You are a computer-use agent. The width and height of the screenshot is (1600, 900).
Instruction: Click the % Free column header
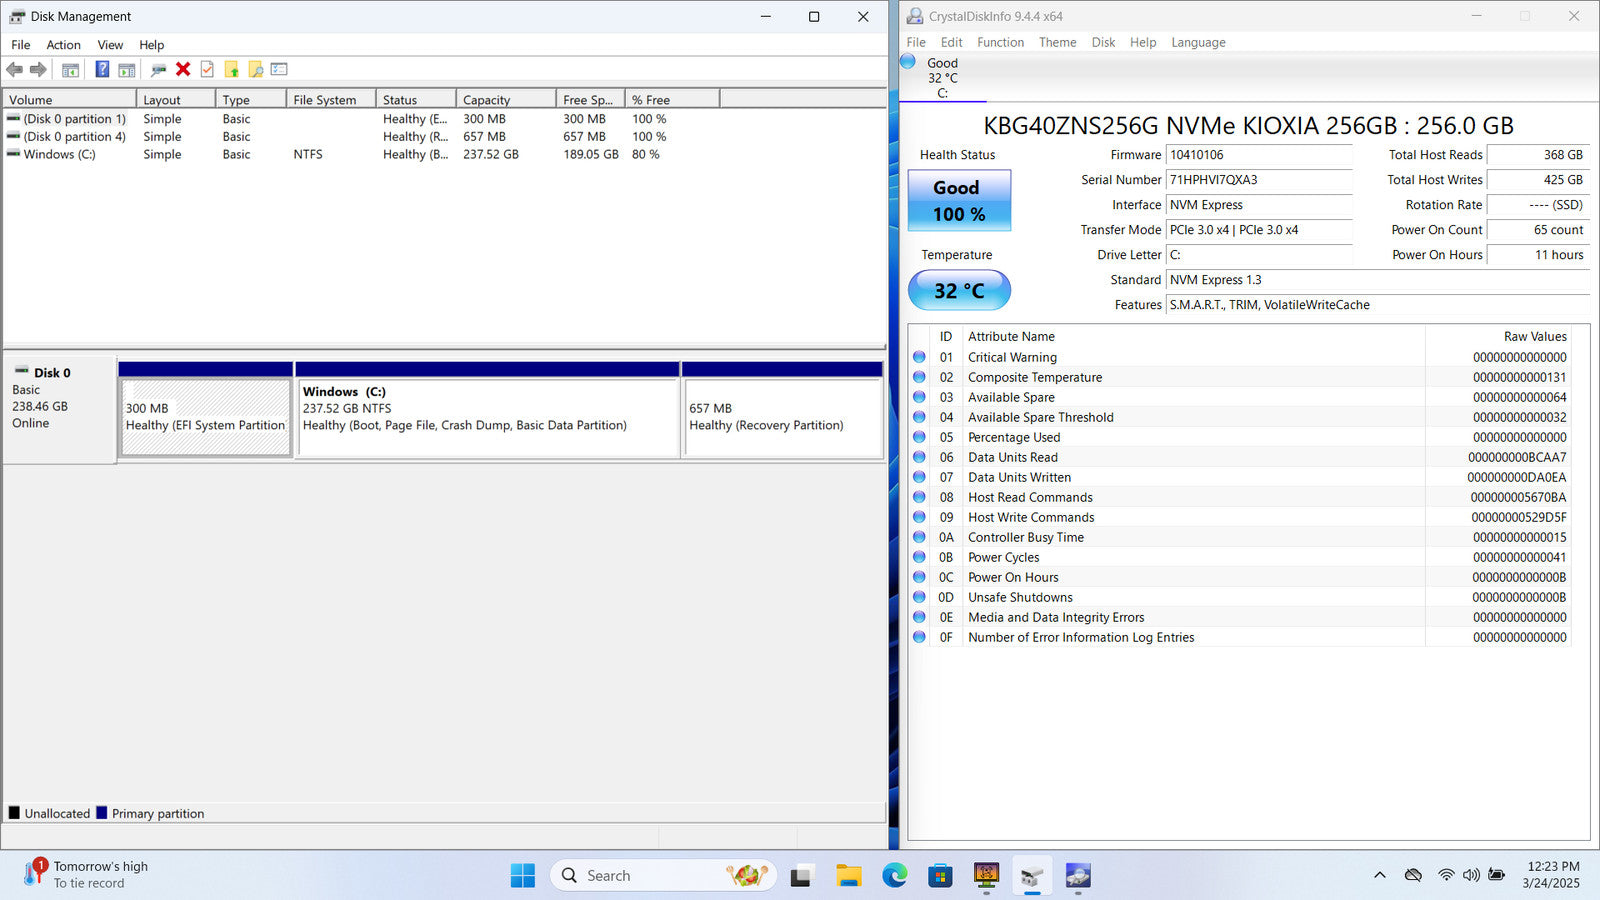[672, 99]
